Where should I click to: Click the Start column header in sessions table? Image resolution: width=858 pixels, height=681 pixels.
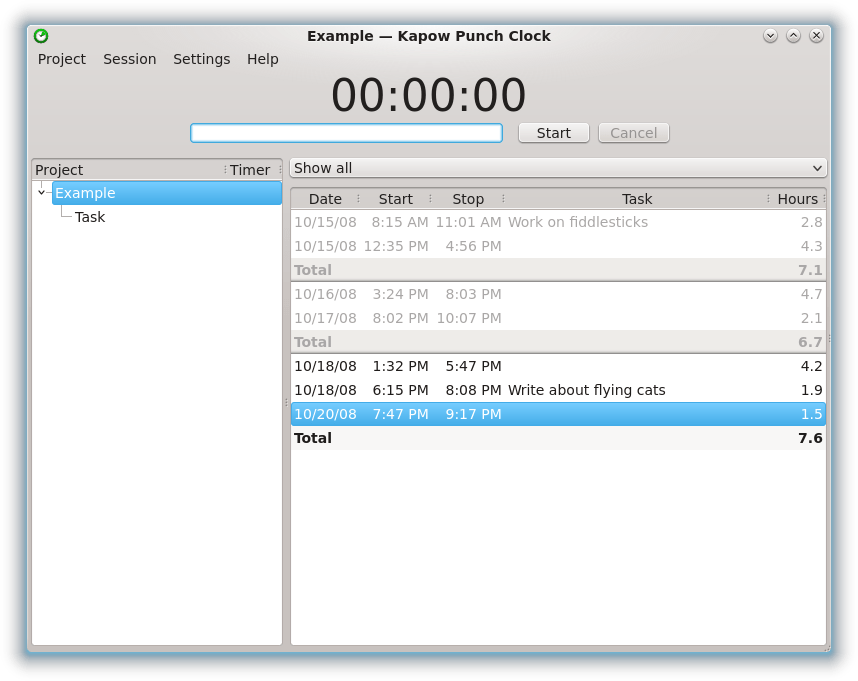395,199
